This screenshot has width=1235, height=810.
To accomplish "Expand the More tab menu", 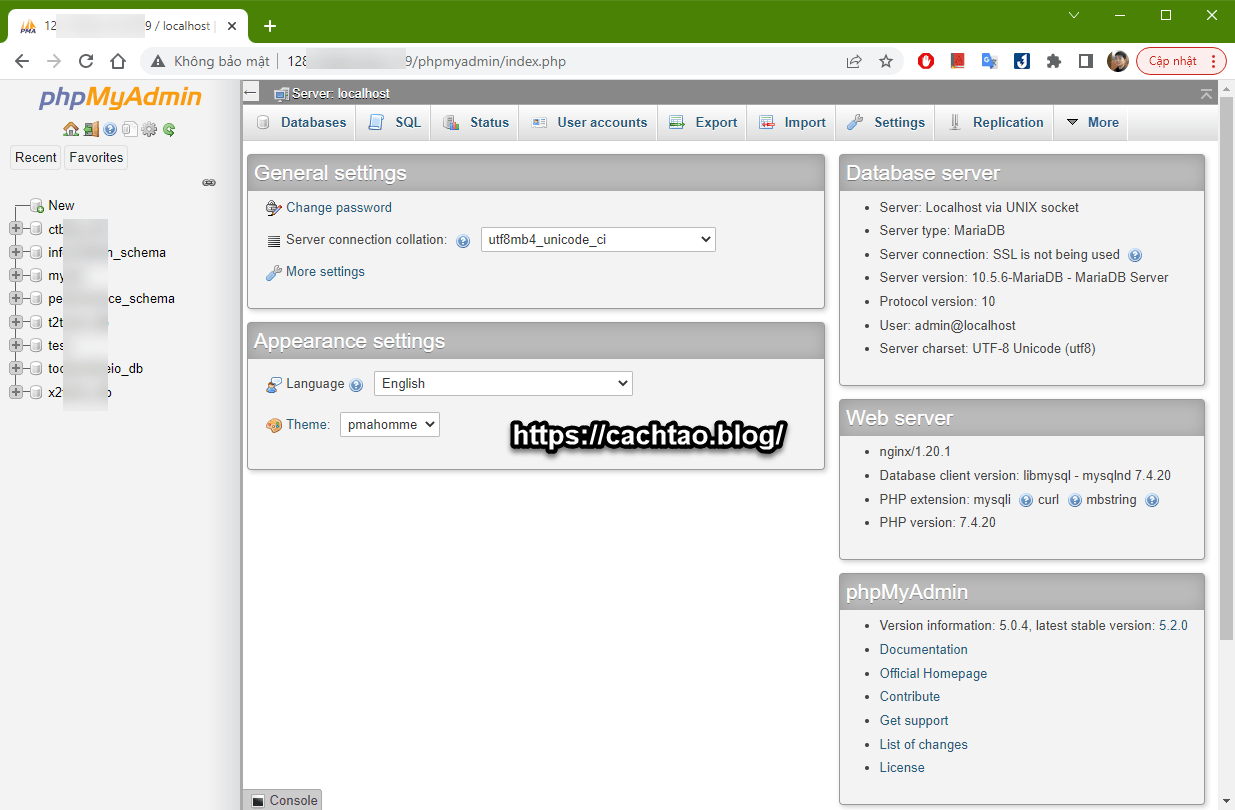I will (x=1092, y=122).
